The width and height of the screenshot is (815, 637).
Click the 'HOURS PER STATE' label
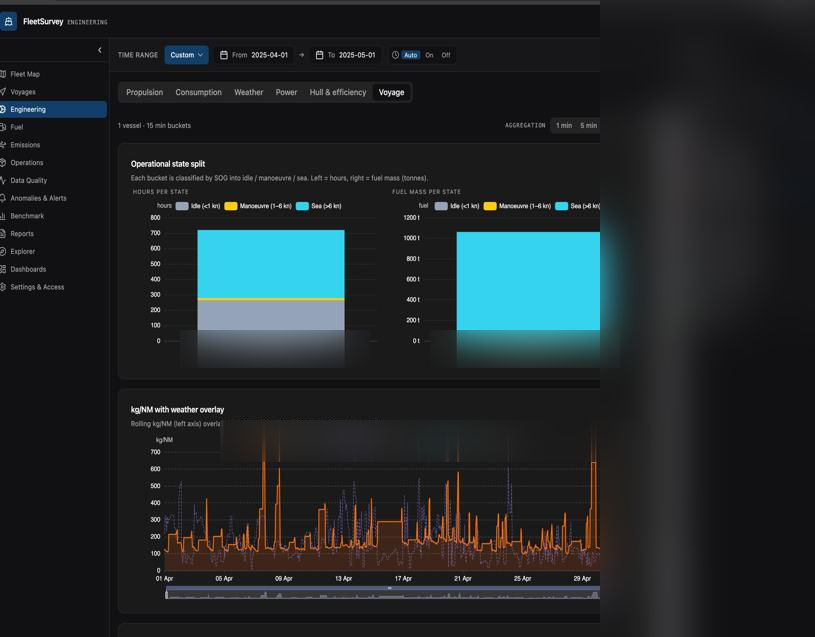(161, 192)
